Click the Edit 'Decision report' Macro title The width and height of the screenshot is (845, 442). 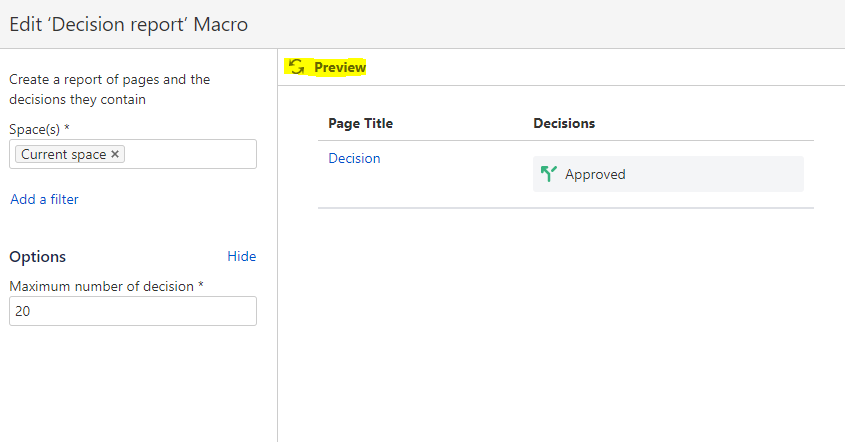(129, 24)
